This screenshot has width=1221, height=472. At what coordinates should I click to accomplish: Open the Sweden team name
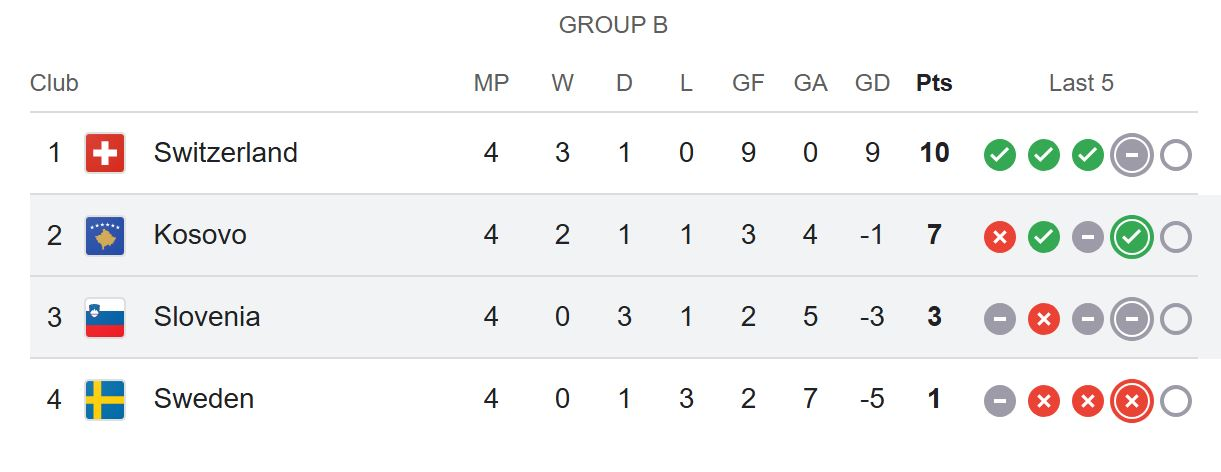click(204, 399)
